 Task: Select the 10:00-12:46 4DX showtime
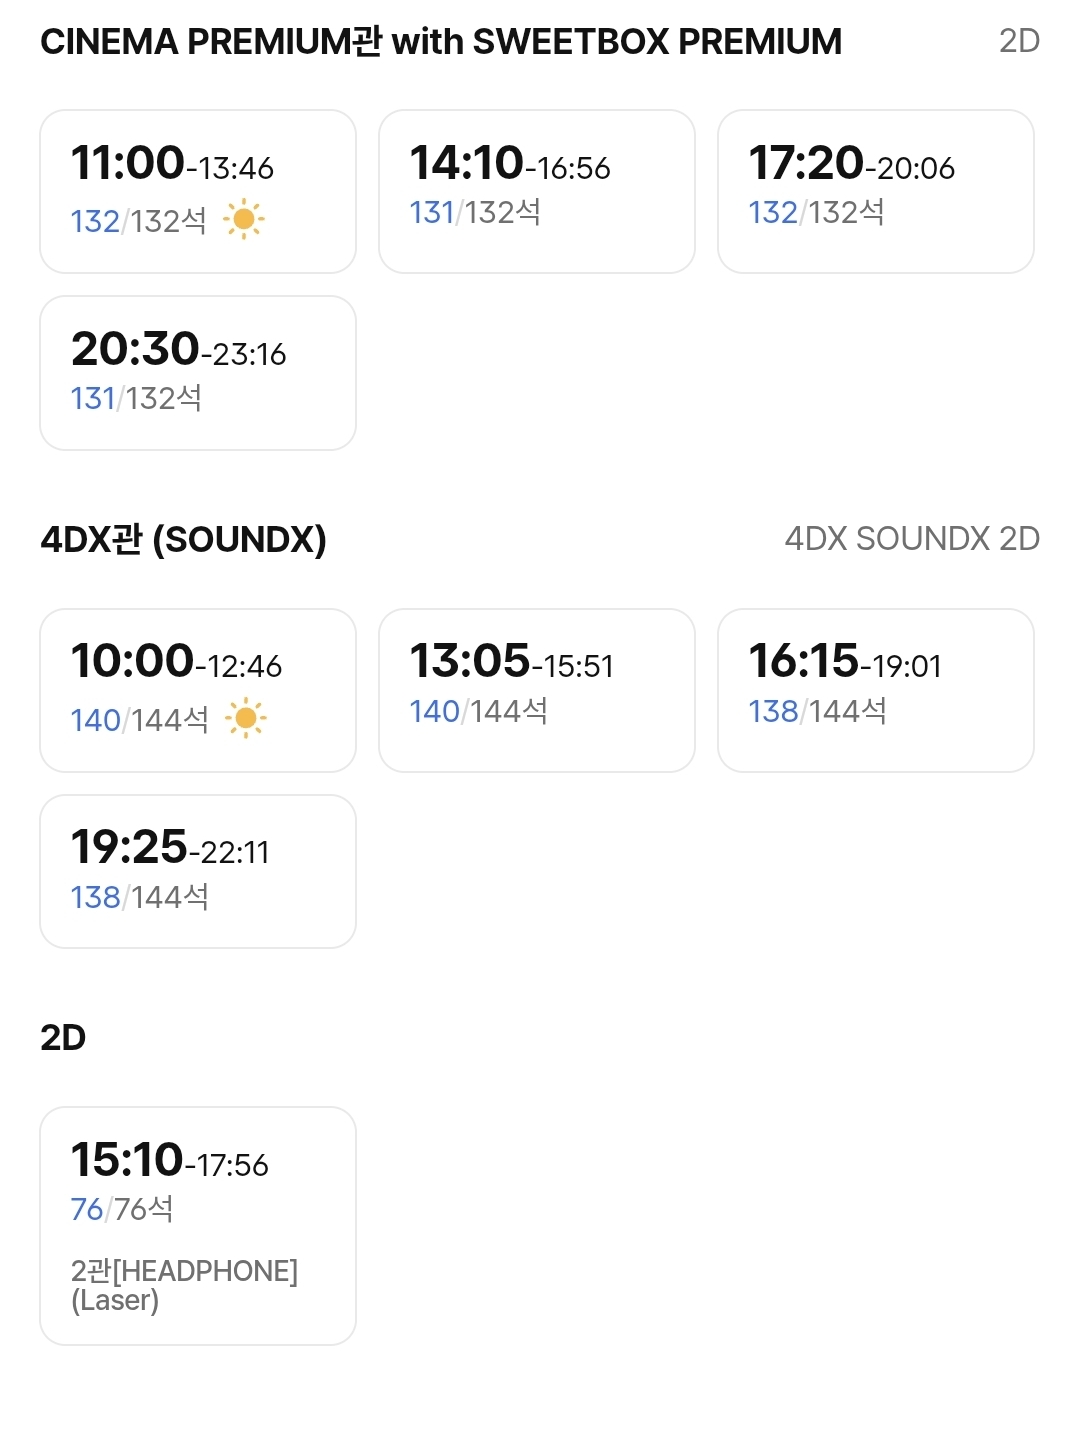coord(198,690)
